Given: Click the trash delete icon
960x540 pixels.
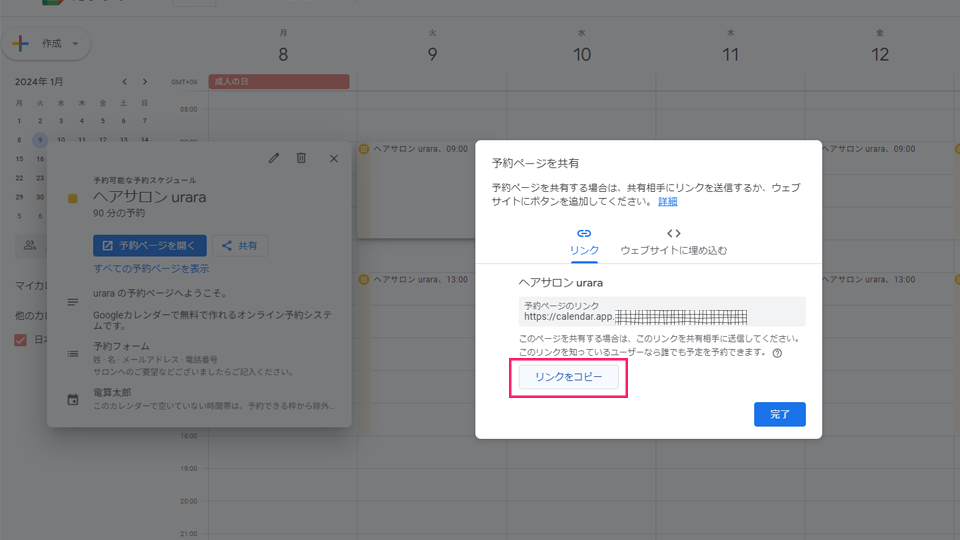Looking at the screenshot, I should [301, 158].
